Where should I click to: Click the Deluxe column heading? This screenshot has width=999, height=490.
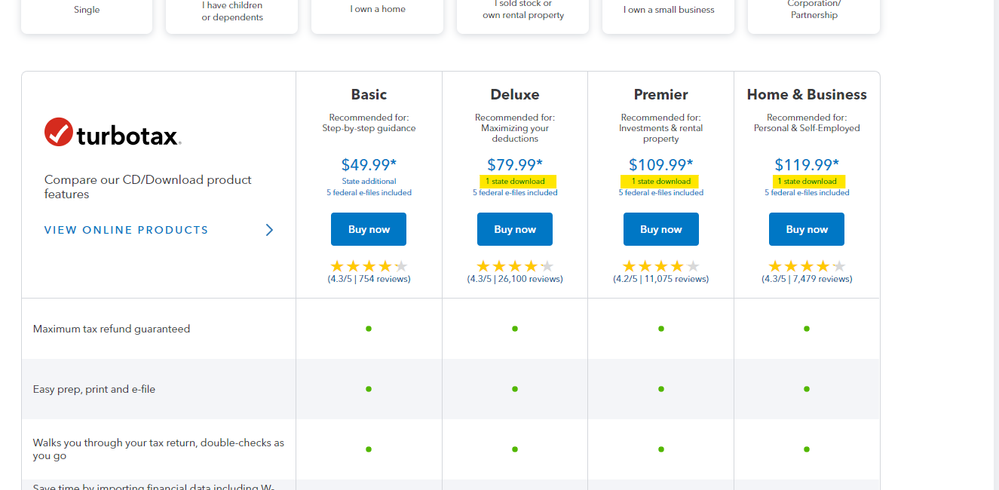point(515,94)
